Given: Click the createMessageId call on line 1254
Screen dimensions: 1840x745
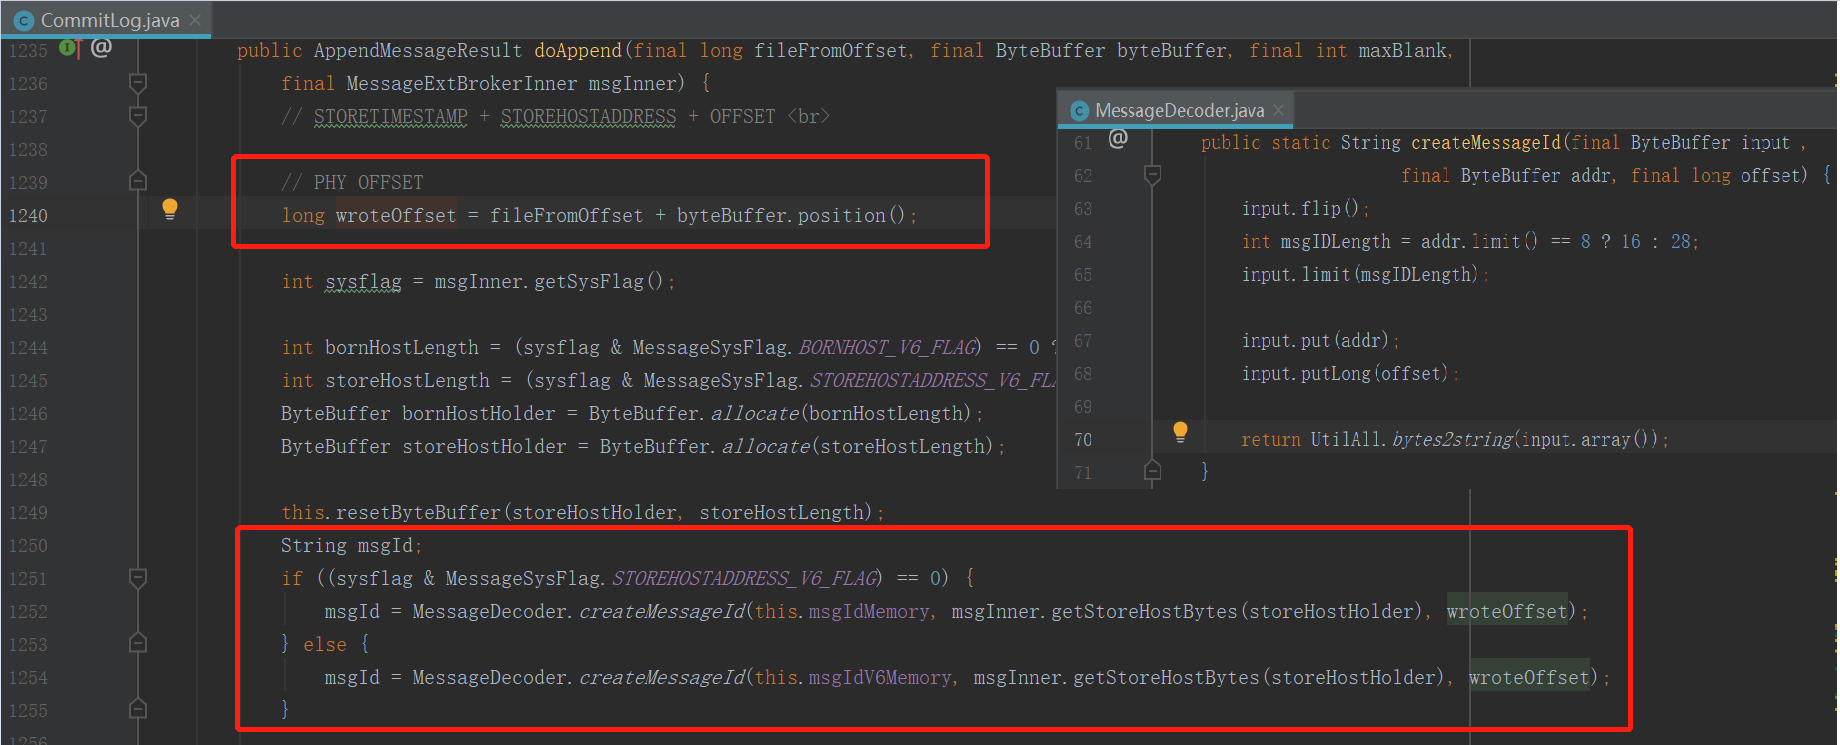Looking at the screenshot, I should pos(662,678).
